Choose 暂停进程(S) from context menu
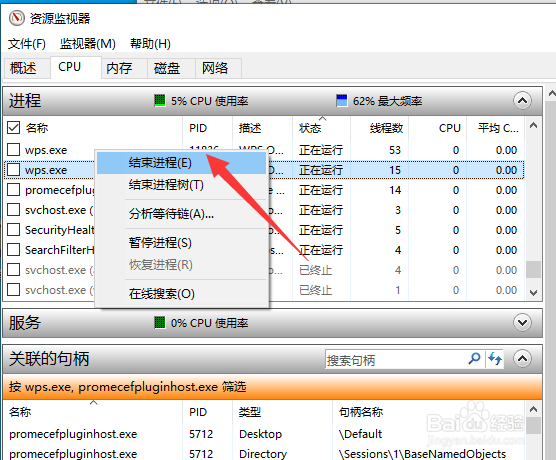The height and width of the screenshot is (460, 556). click(x=181, y=243)
